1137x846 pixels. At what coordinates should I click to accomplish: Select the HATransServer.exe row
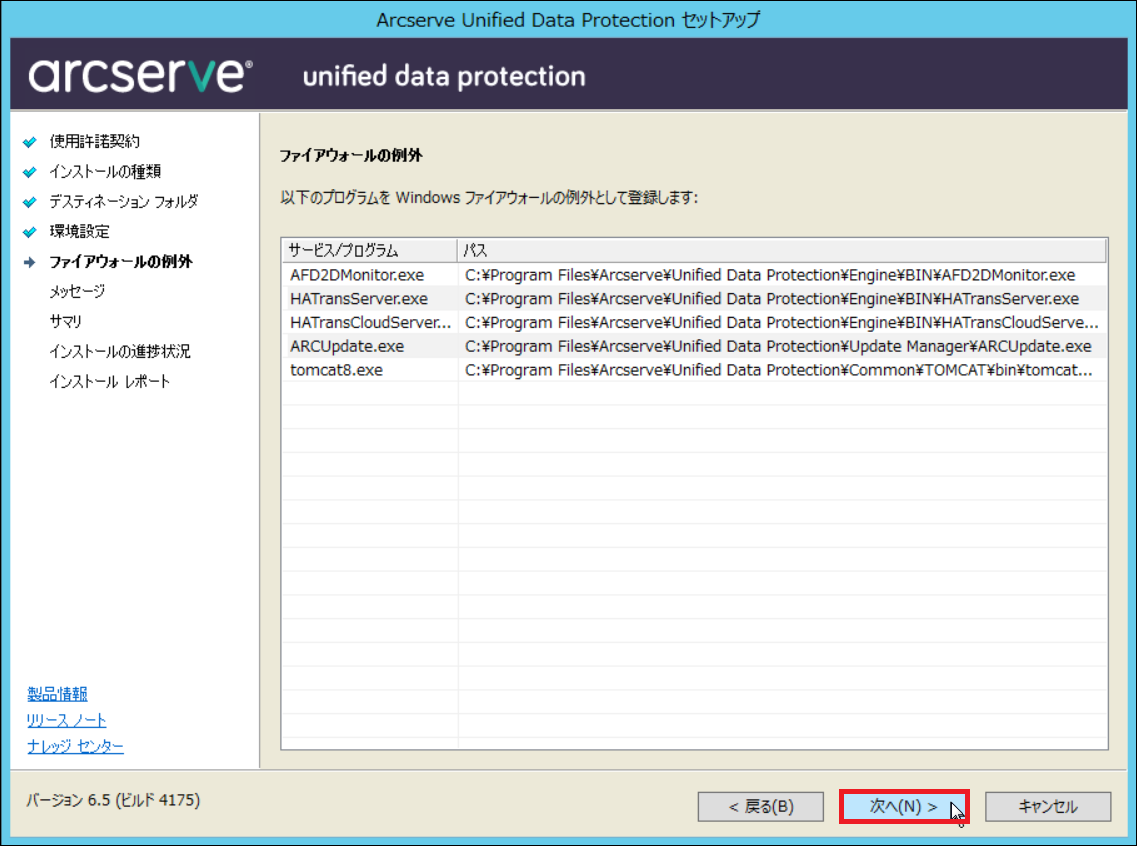(695, 299)
